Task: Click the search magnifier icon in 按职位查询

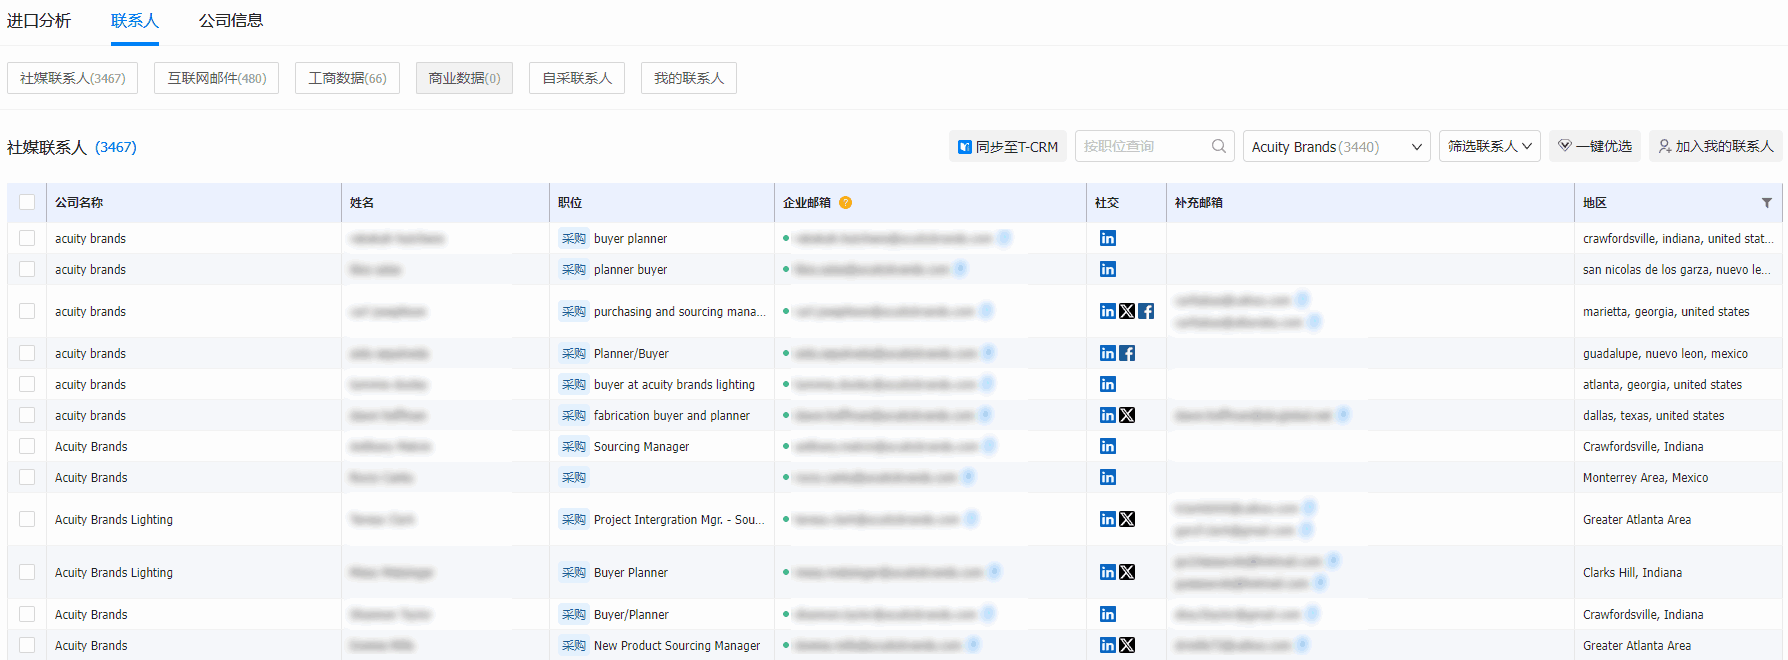Action: click(x=1218, y=146)
